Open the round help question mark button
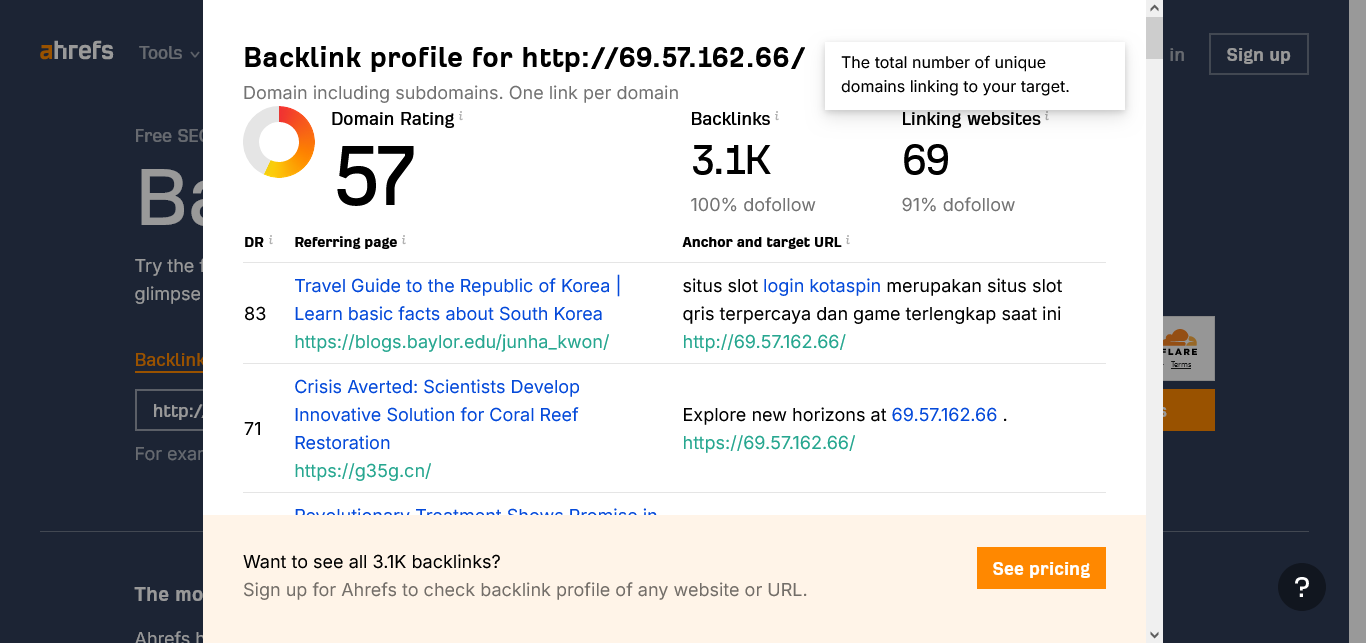The height and width of the screenshot is (643, 1366). pos(1301,586)
